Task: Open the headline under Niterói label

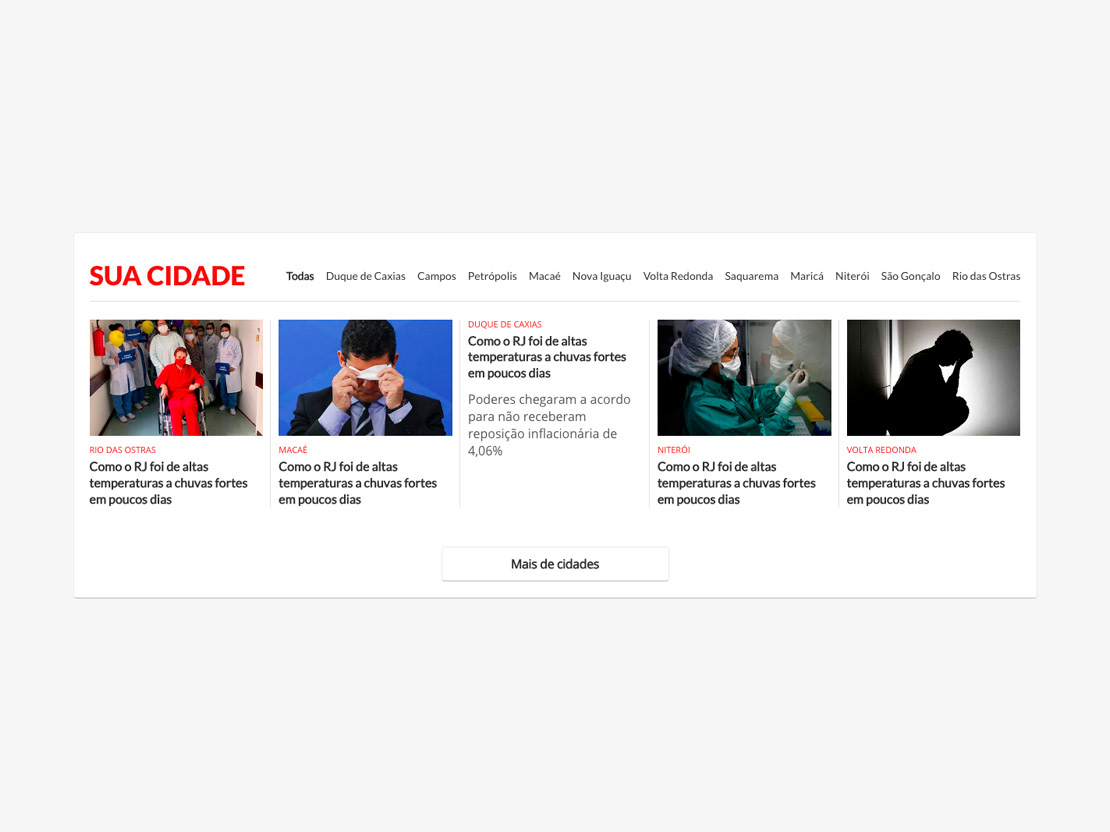Action: [x=736, y=483]
